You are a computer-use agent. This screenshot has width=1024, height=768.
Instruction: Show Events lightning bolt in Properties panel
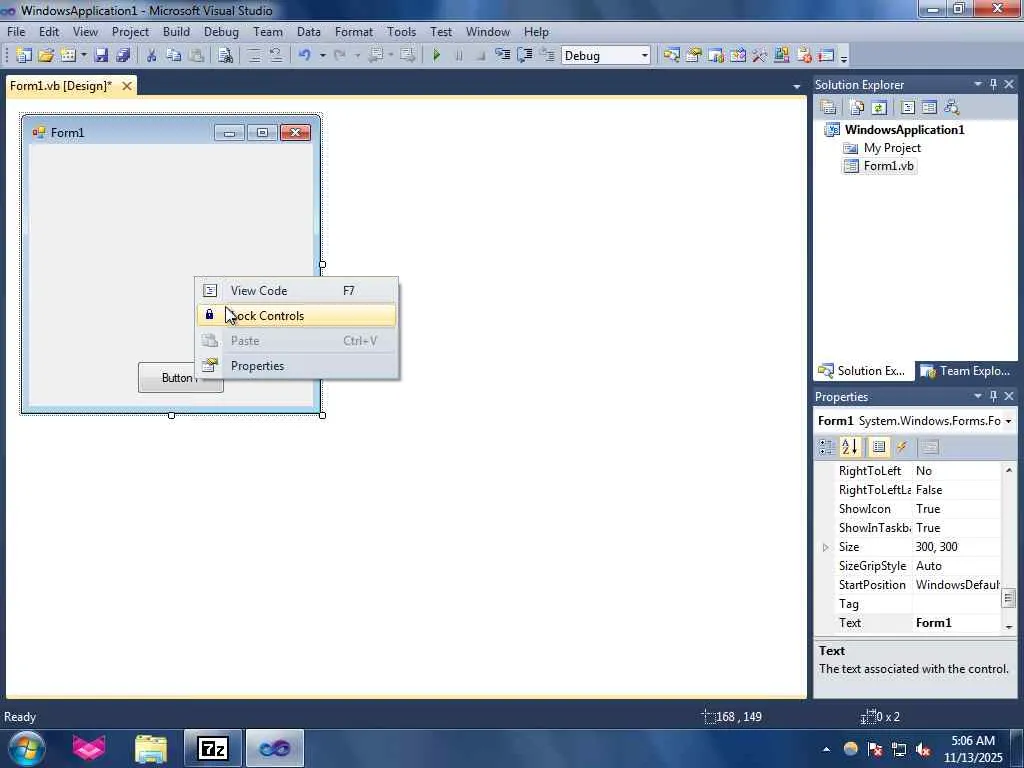[902, 447]
